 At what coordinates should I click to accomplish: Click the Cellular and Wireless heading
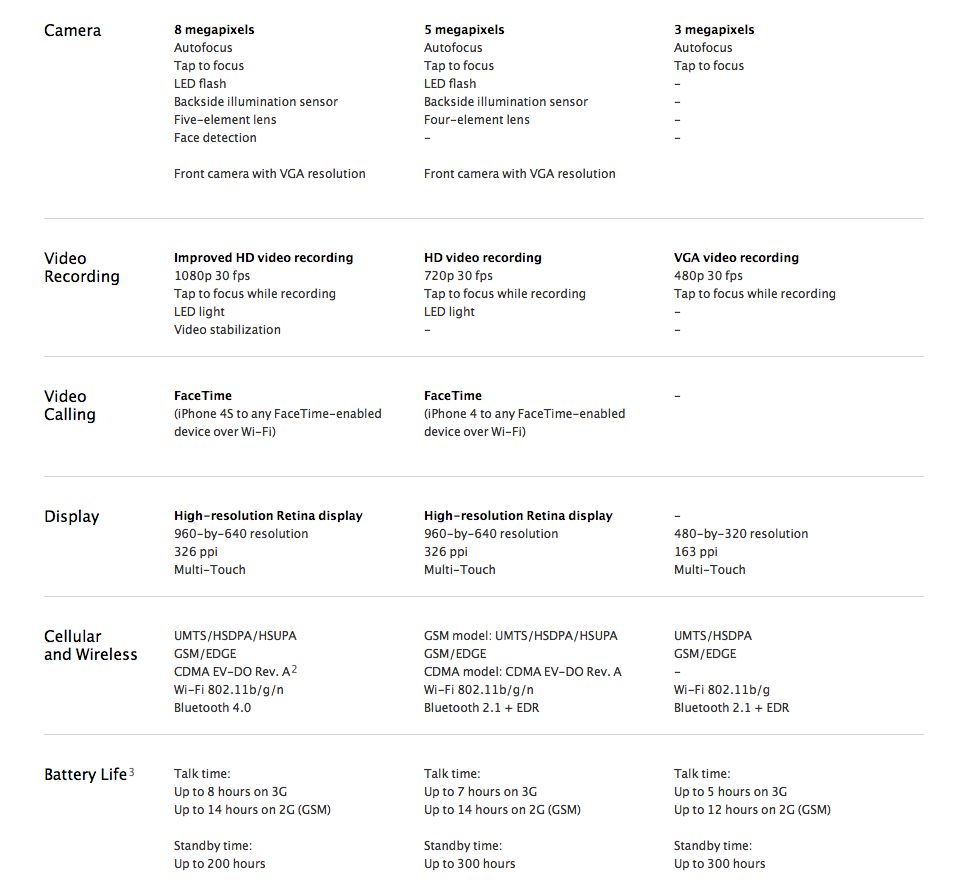click(90, 645)
